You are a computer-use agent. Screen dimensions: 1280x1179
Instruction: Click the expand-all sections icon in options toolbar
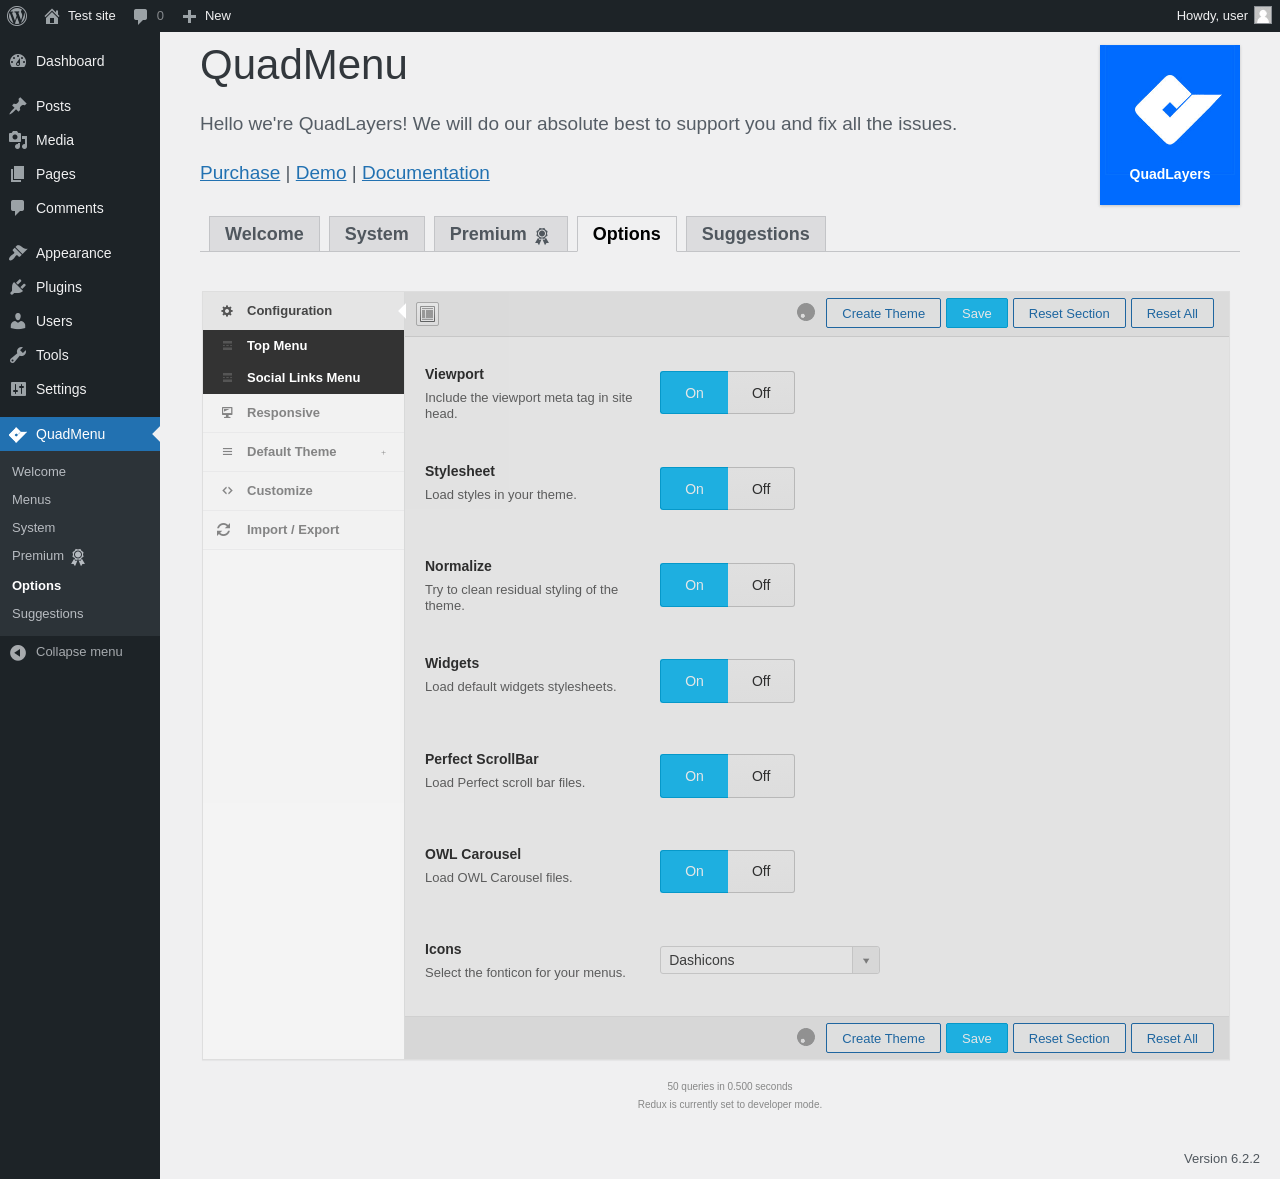tap(427, 314)
